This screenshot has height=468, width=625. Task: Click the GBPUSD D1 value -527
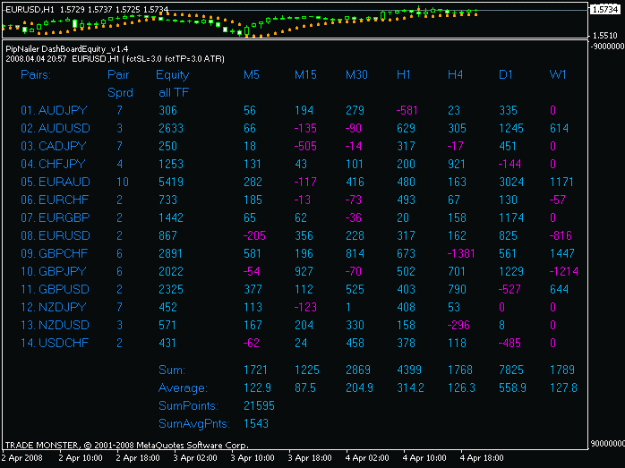click(x=510, y=289)
